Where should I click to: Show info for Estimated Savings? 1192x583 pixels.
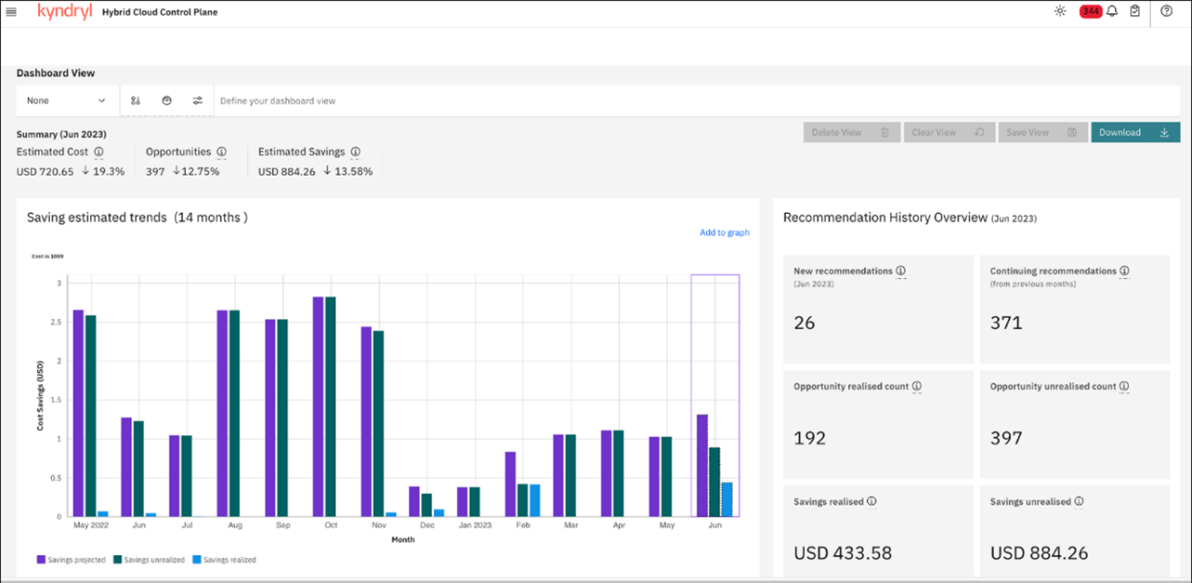pyautogui.click(x=356, y=152)
